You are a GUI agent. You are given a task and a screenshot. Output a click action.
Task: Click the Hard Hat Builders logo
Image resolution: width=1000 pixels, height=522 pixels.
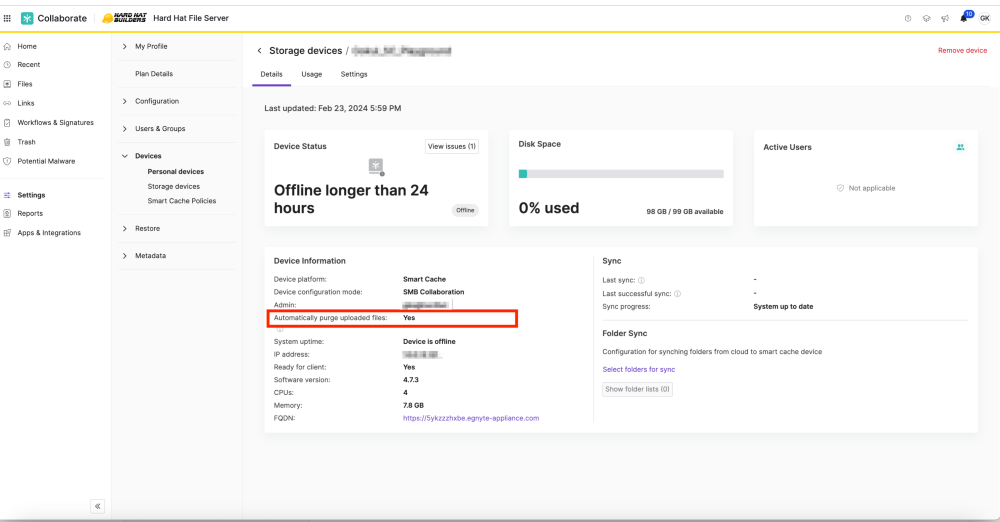click(124, 18)
